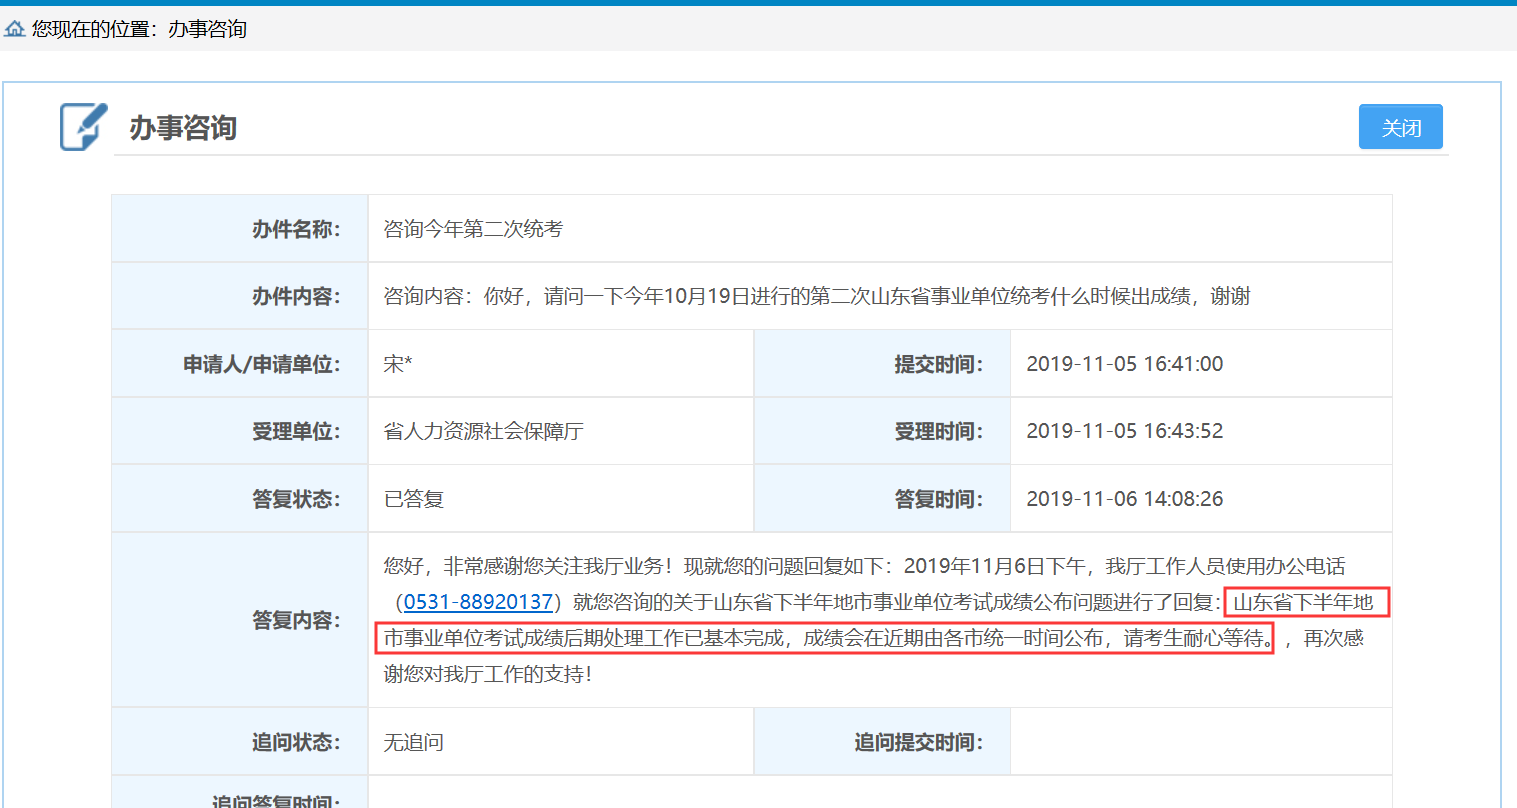
Task: Select applicant name 宋*
Action: 398,364
